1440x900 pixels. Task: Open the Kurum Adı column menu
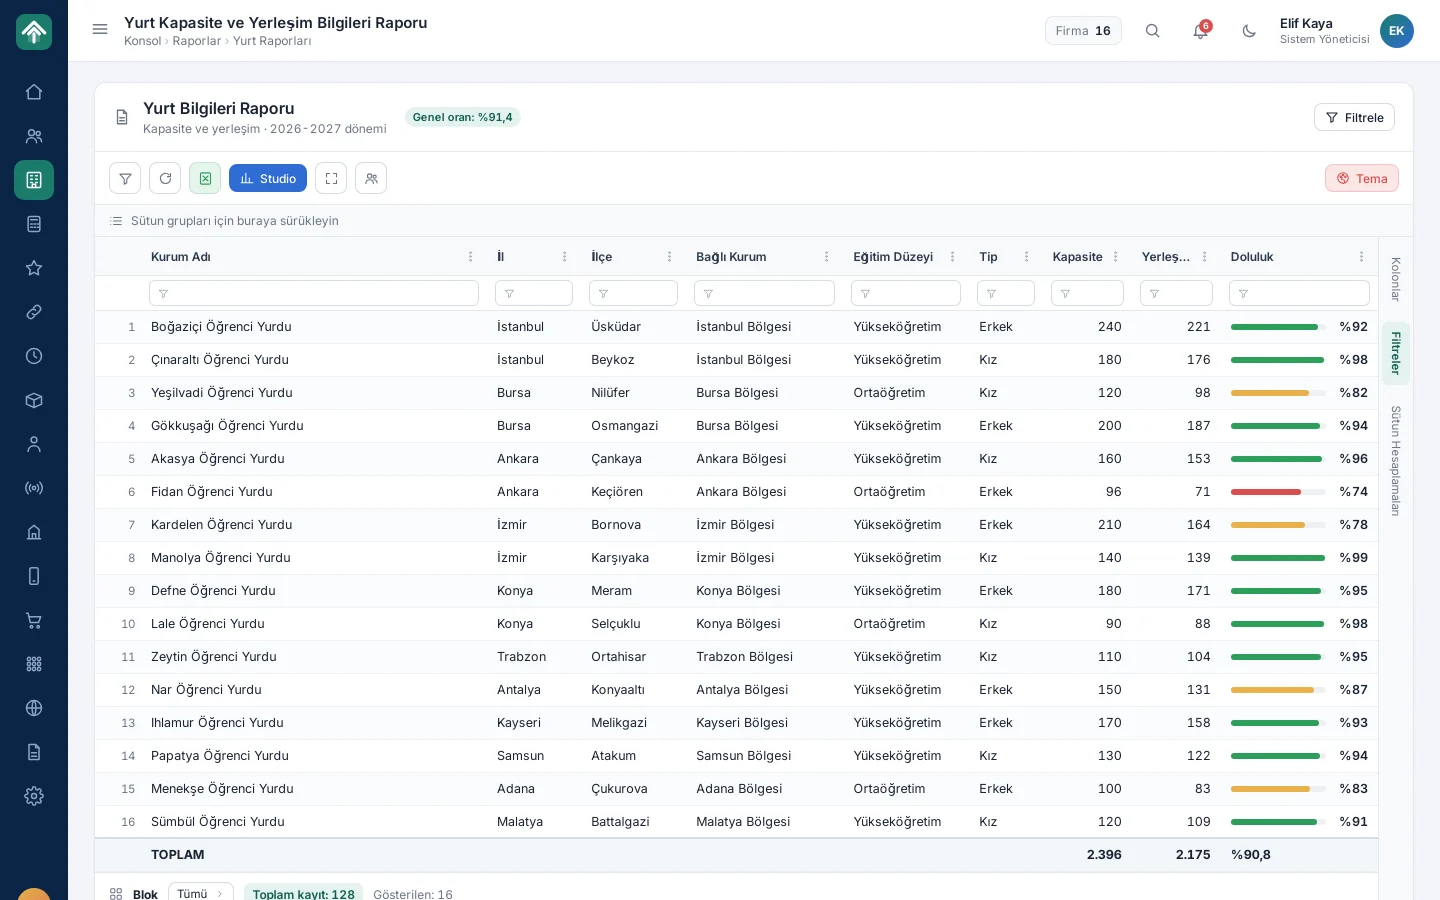(471, 257)
